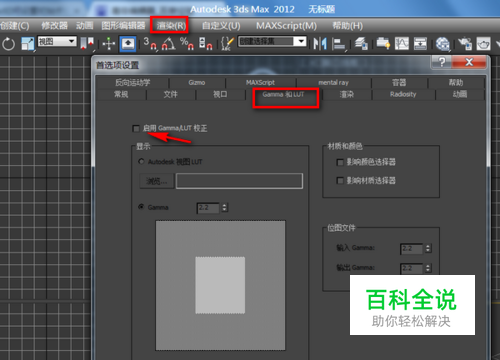Switch to the 常规 tab
Viewport: 500px width, 360px height.
[121, 94]
